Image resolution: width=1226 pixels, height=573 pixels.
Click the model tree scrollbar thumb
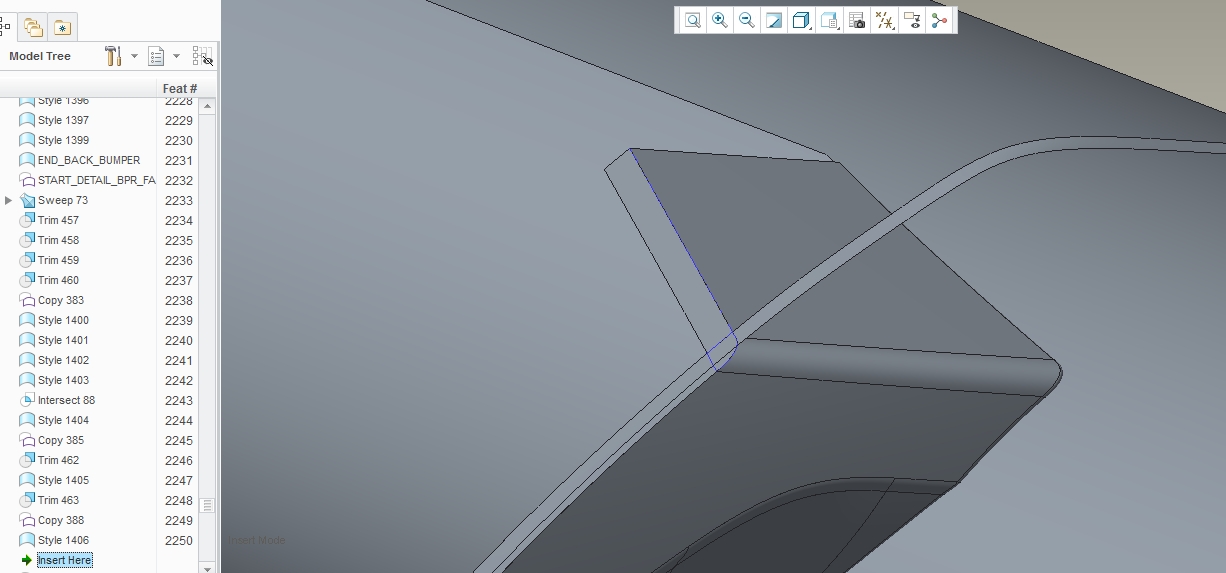207,505
